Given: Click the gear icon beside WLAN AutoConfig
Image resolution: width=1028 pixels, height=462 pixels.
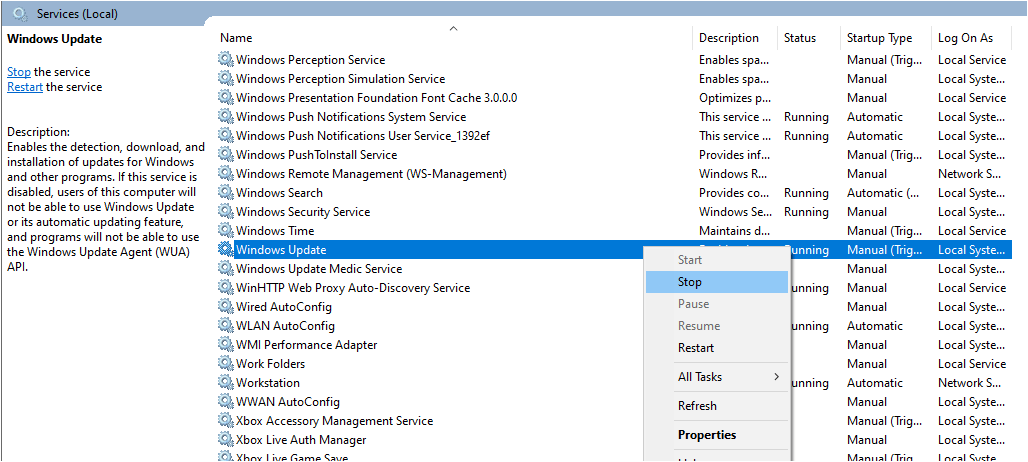Looking at the screenshot, I should (x=226, y=326).
